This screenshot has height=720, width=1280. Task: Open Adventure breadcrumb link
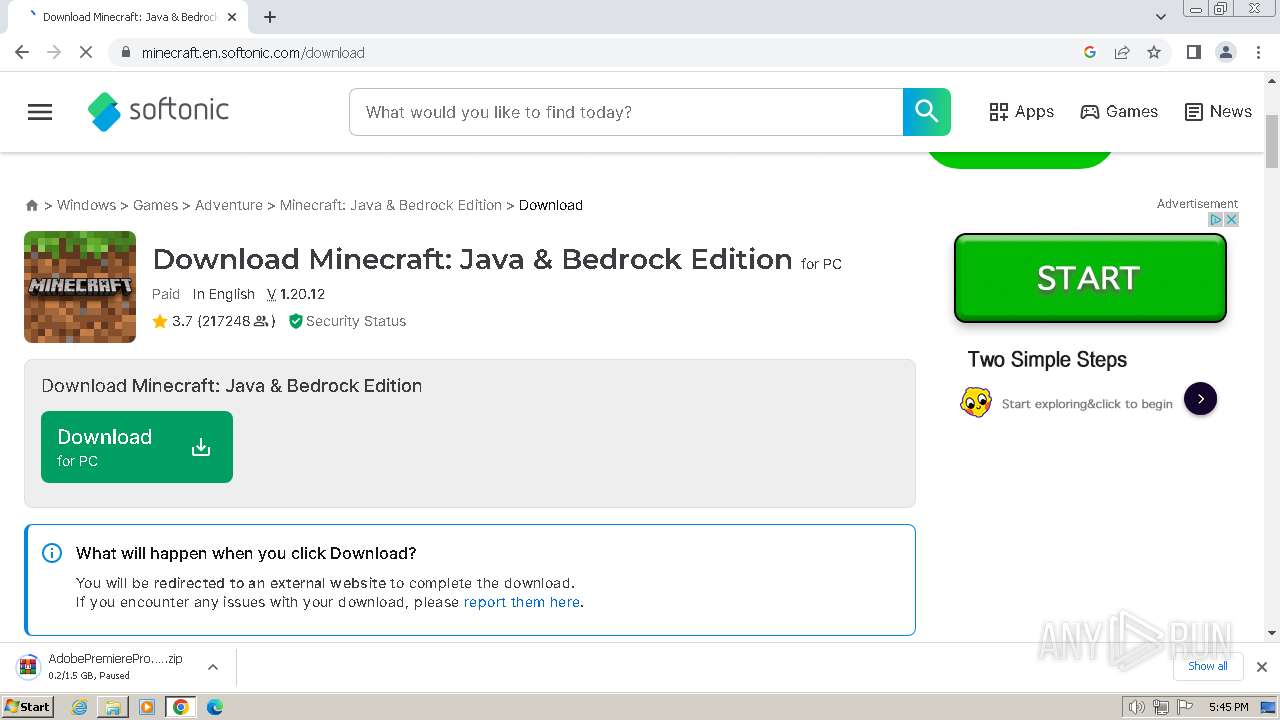229,205
